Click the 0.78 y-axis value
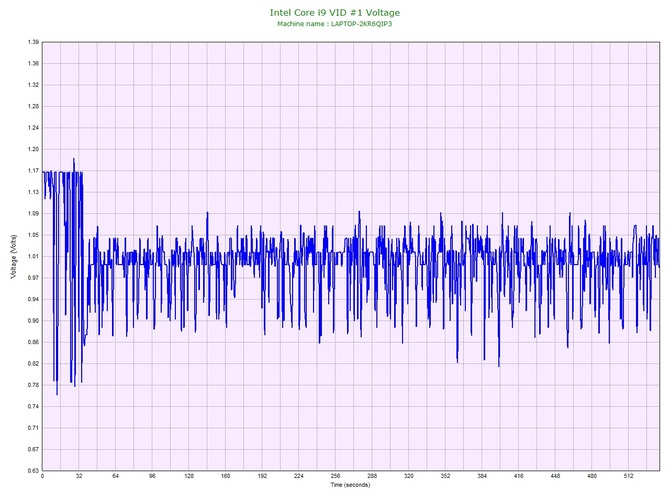The height and width of the screenshot is (502, 670). coord(33,385)
